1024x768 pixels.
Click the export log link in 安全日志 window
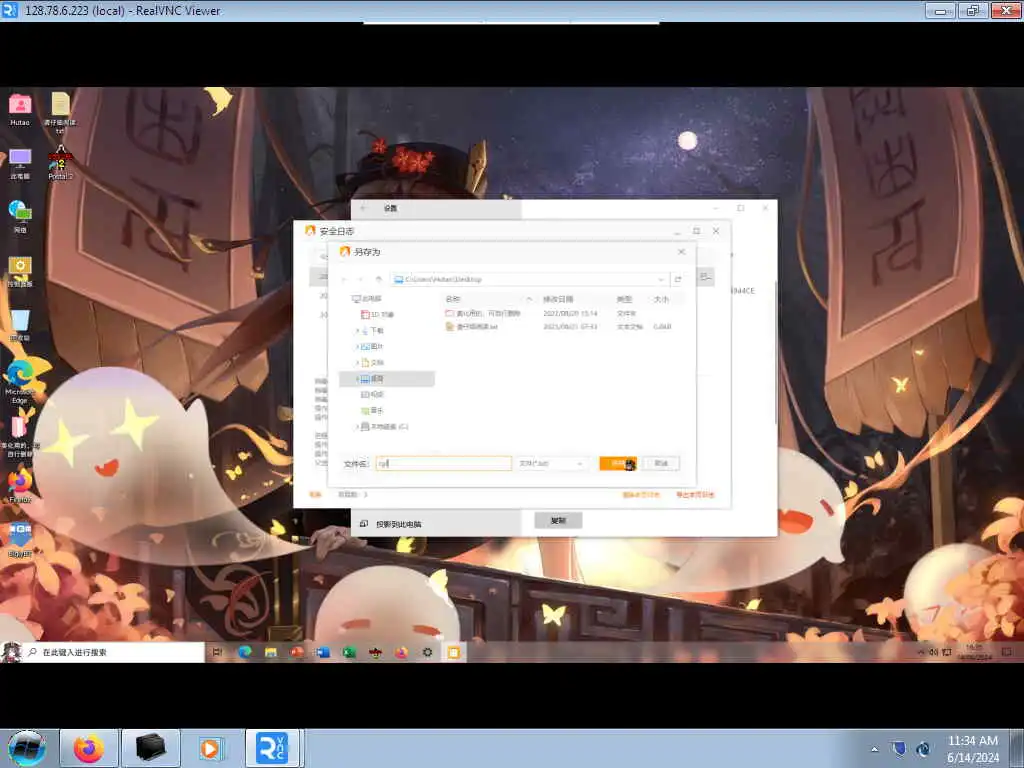pos(695,495)
